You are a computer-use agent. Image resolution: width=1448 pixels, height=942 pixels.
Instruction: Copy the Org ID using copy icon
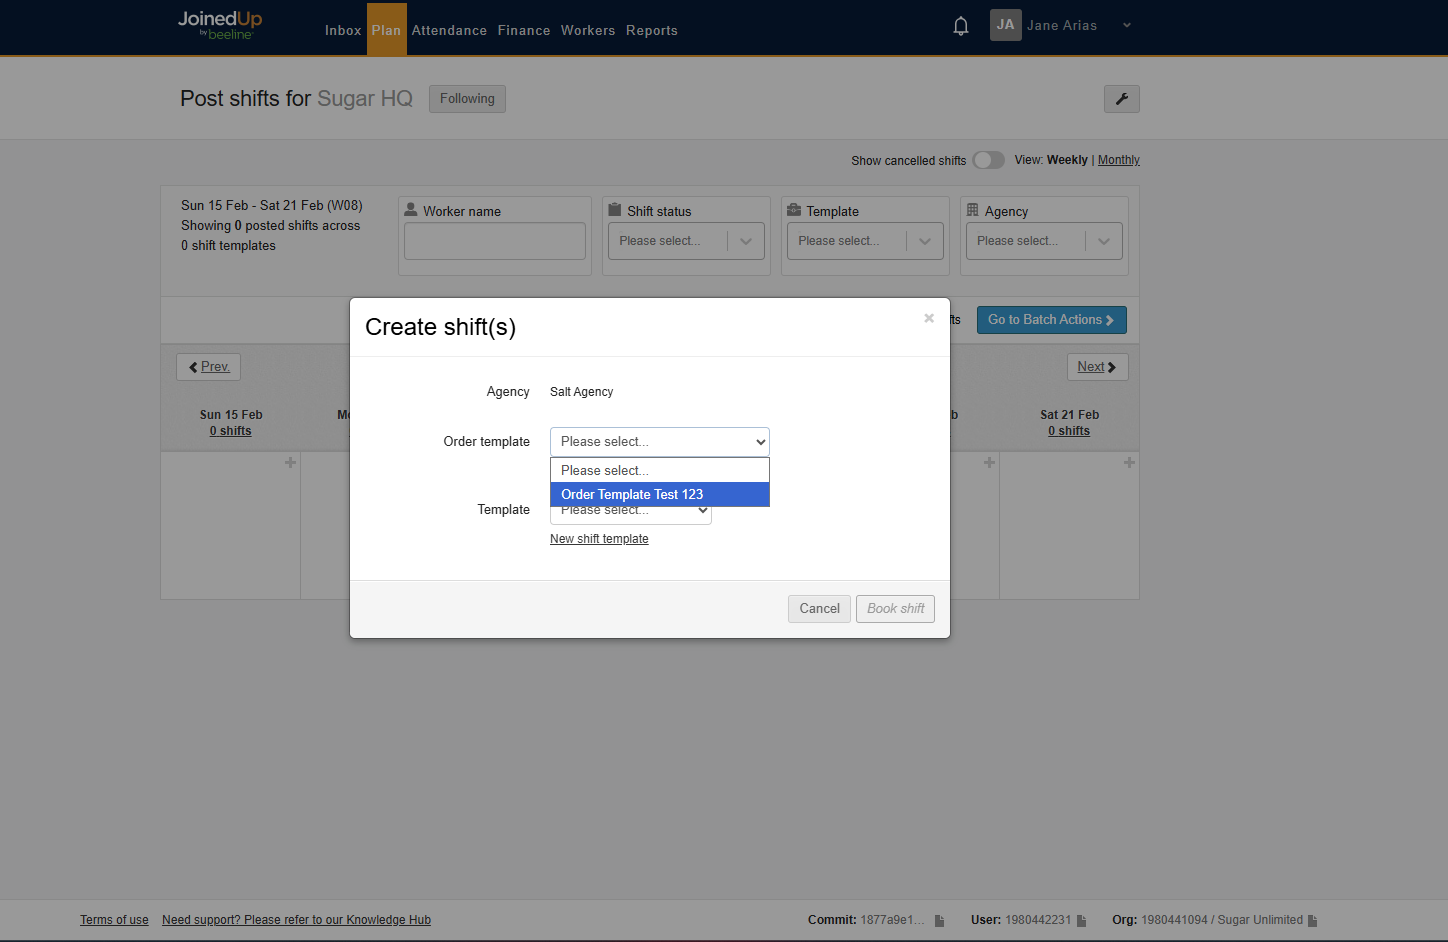(x=1312, y=921)
